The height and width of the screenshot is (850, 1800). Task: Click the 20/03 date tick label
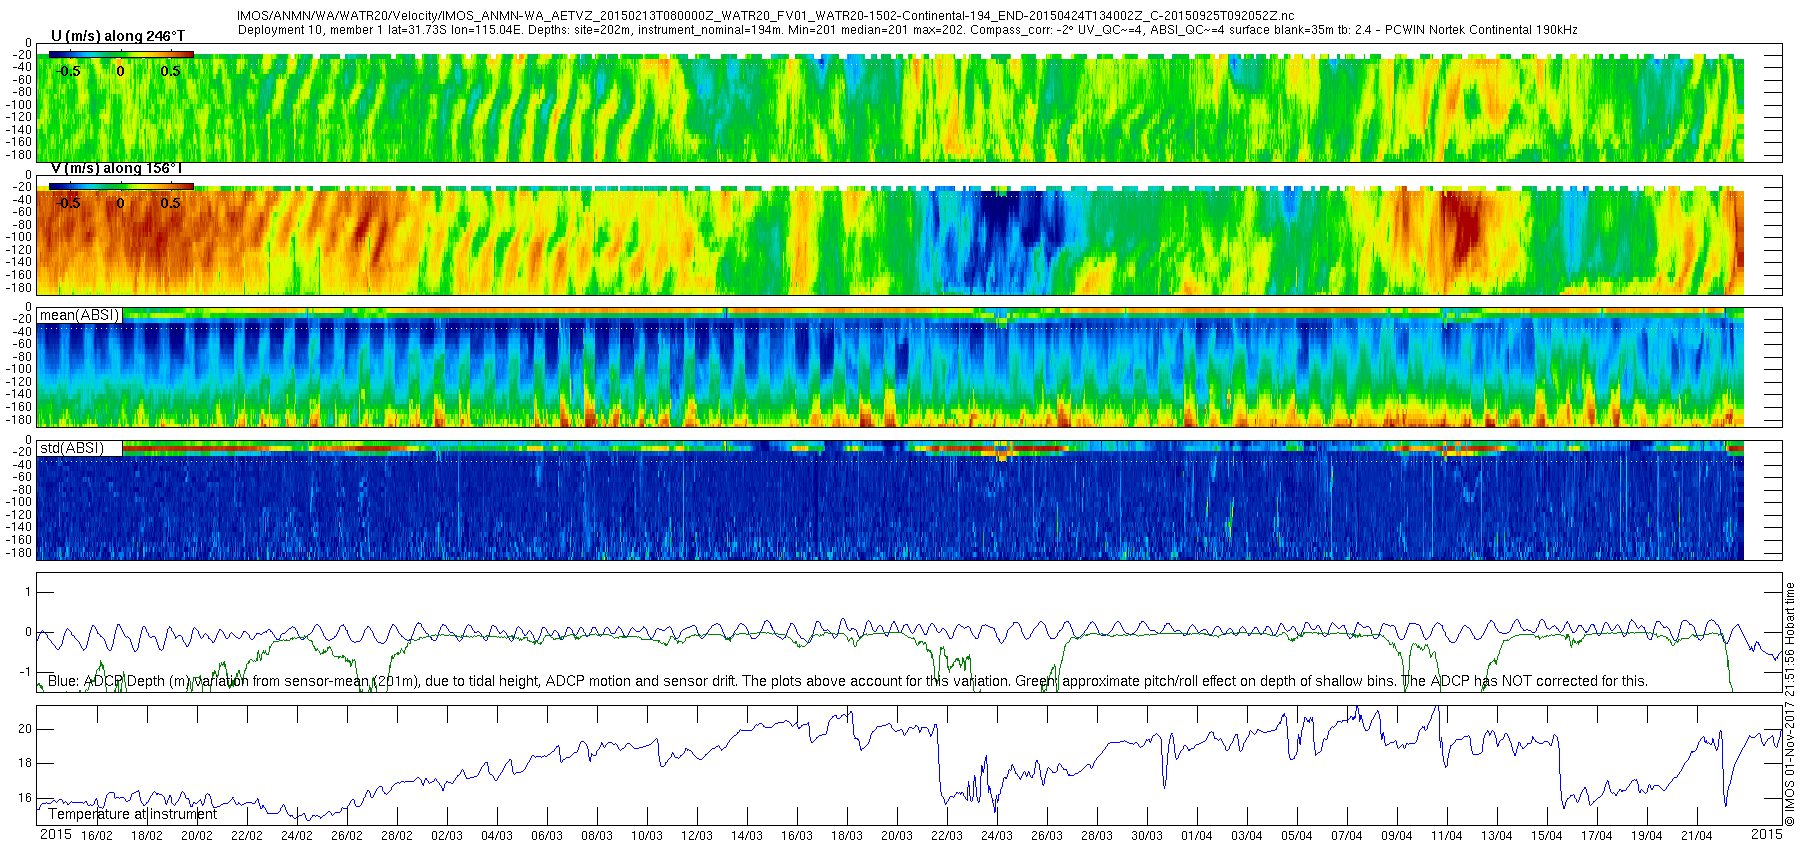tap(897, 836)
